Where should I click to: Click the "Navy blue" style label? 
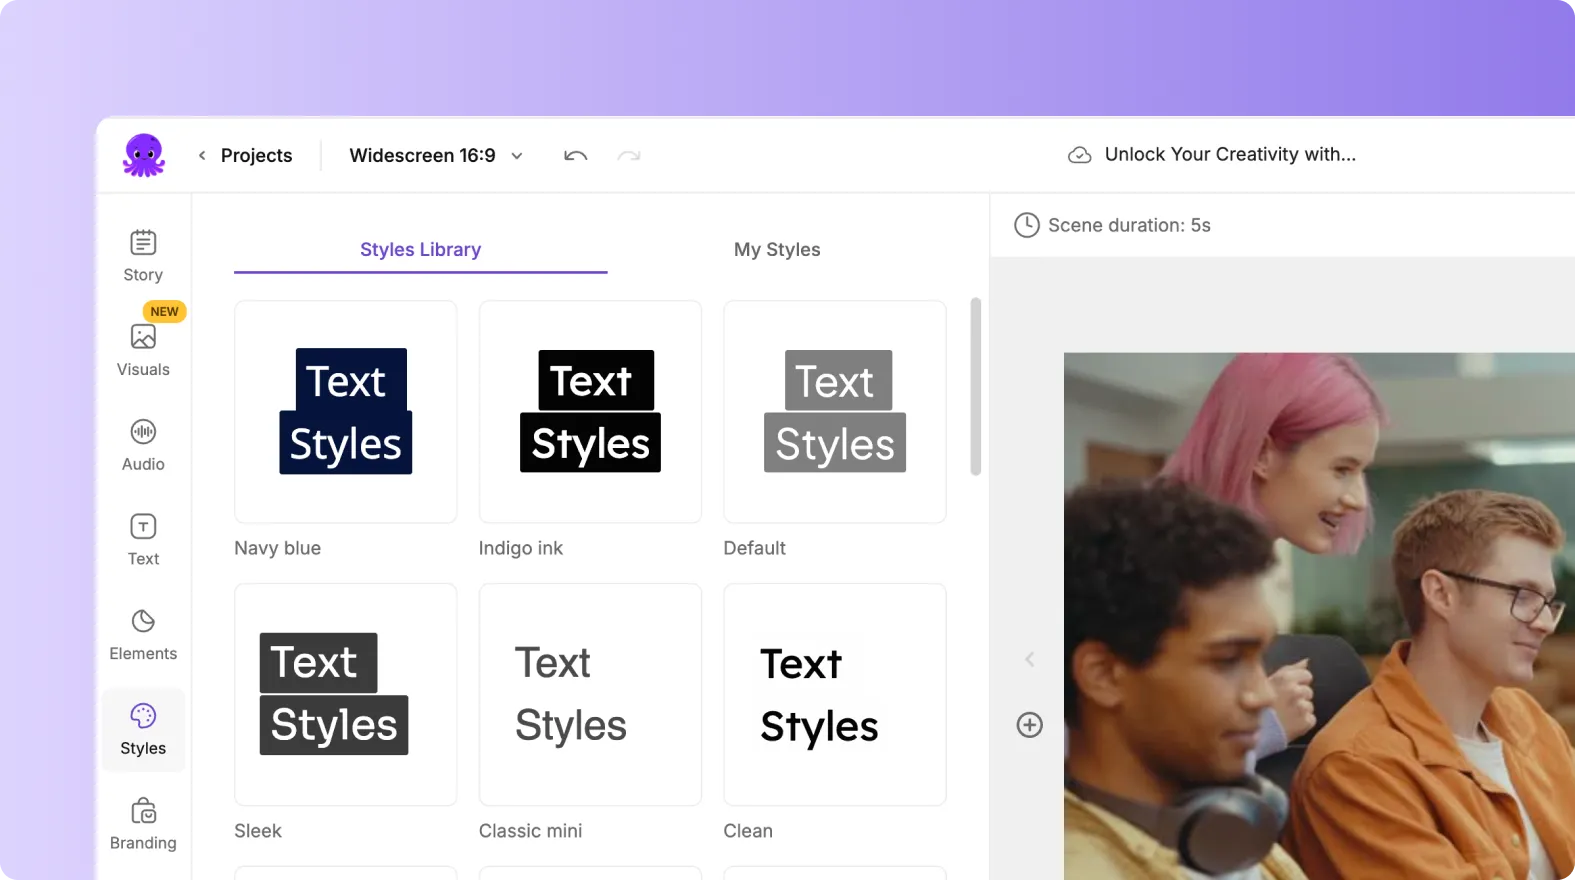click(x=278, y=548)
